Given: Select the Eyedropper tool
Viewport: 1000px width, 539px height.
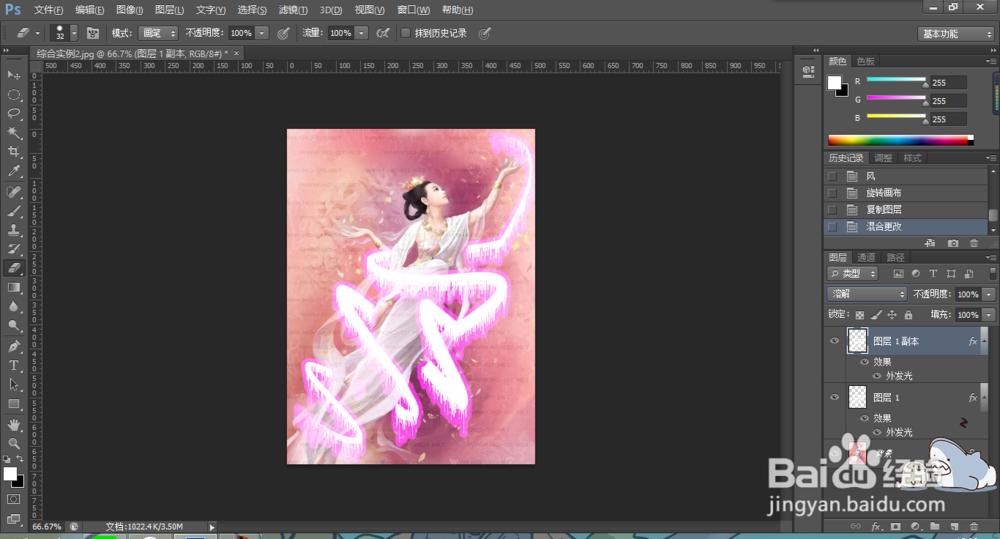Looking at the screenshot, I should (13, 171).
